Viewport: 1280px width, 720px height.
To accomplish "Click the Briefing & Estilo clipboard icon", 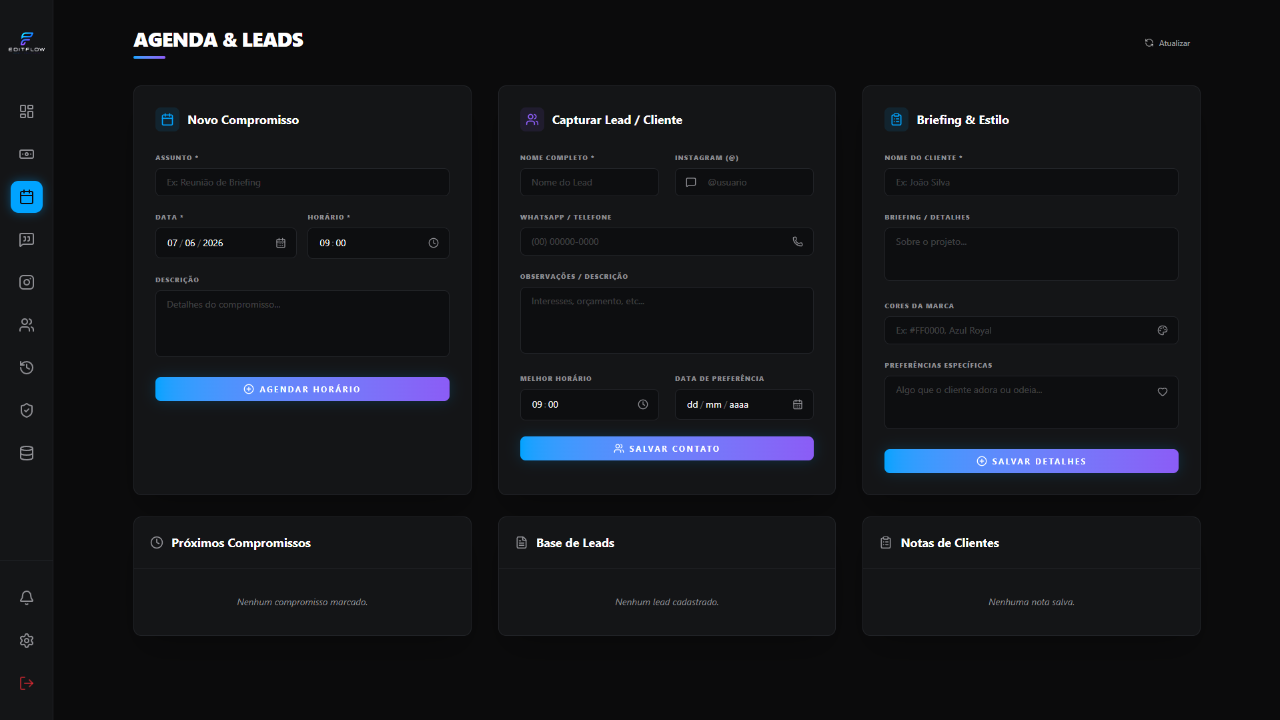I will (896, 119).
